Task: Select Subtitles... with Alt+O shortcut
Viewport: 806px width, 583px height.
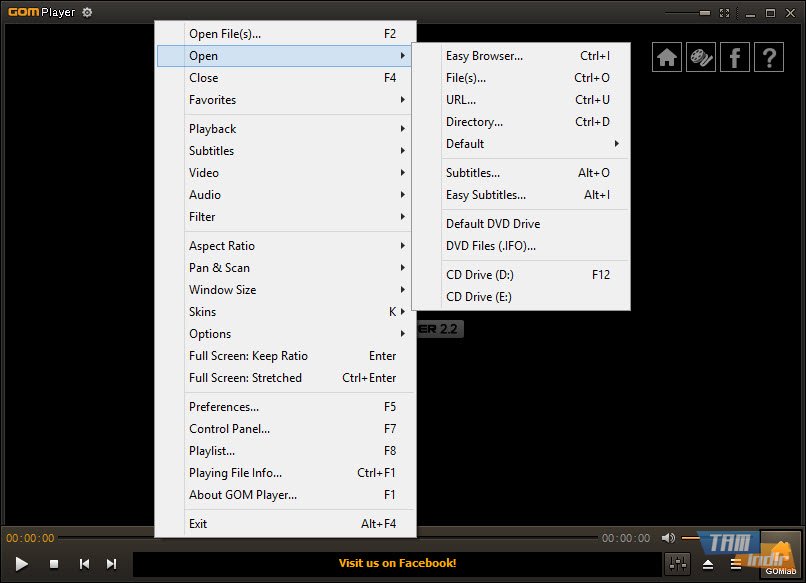Action: click(521, 173)
